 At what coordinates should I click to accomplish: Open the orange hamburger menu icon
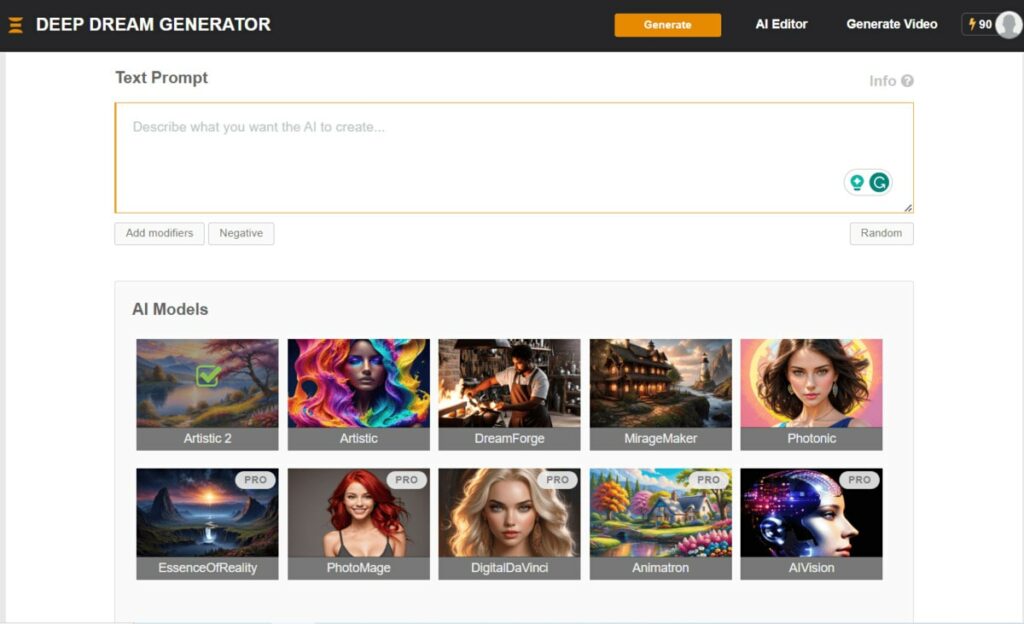16,25
